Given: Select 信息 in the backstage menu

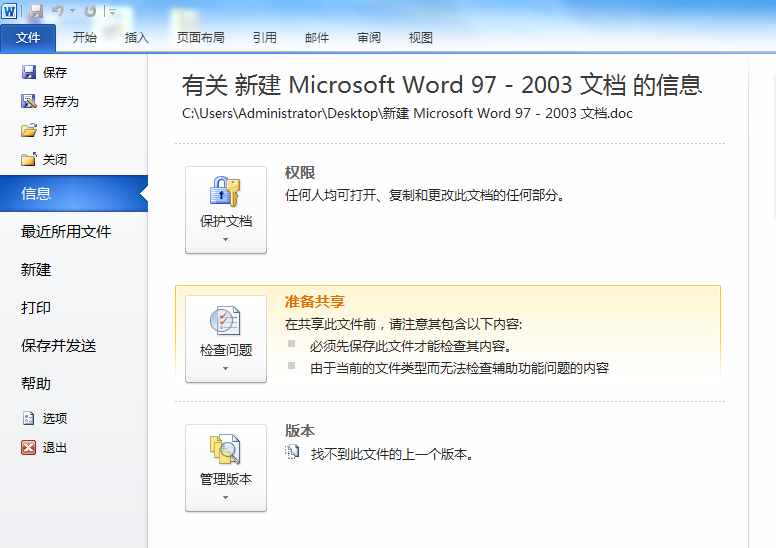Looking at the screenshot, I should [74, 194].
